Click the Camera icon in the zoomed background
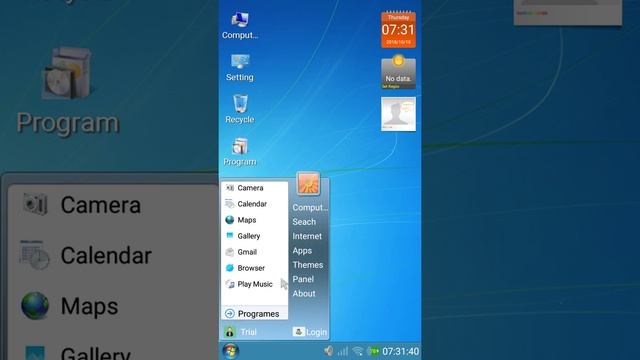This screenshot has height=360, width=640. [x=35, y=204]
